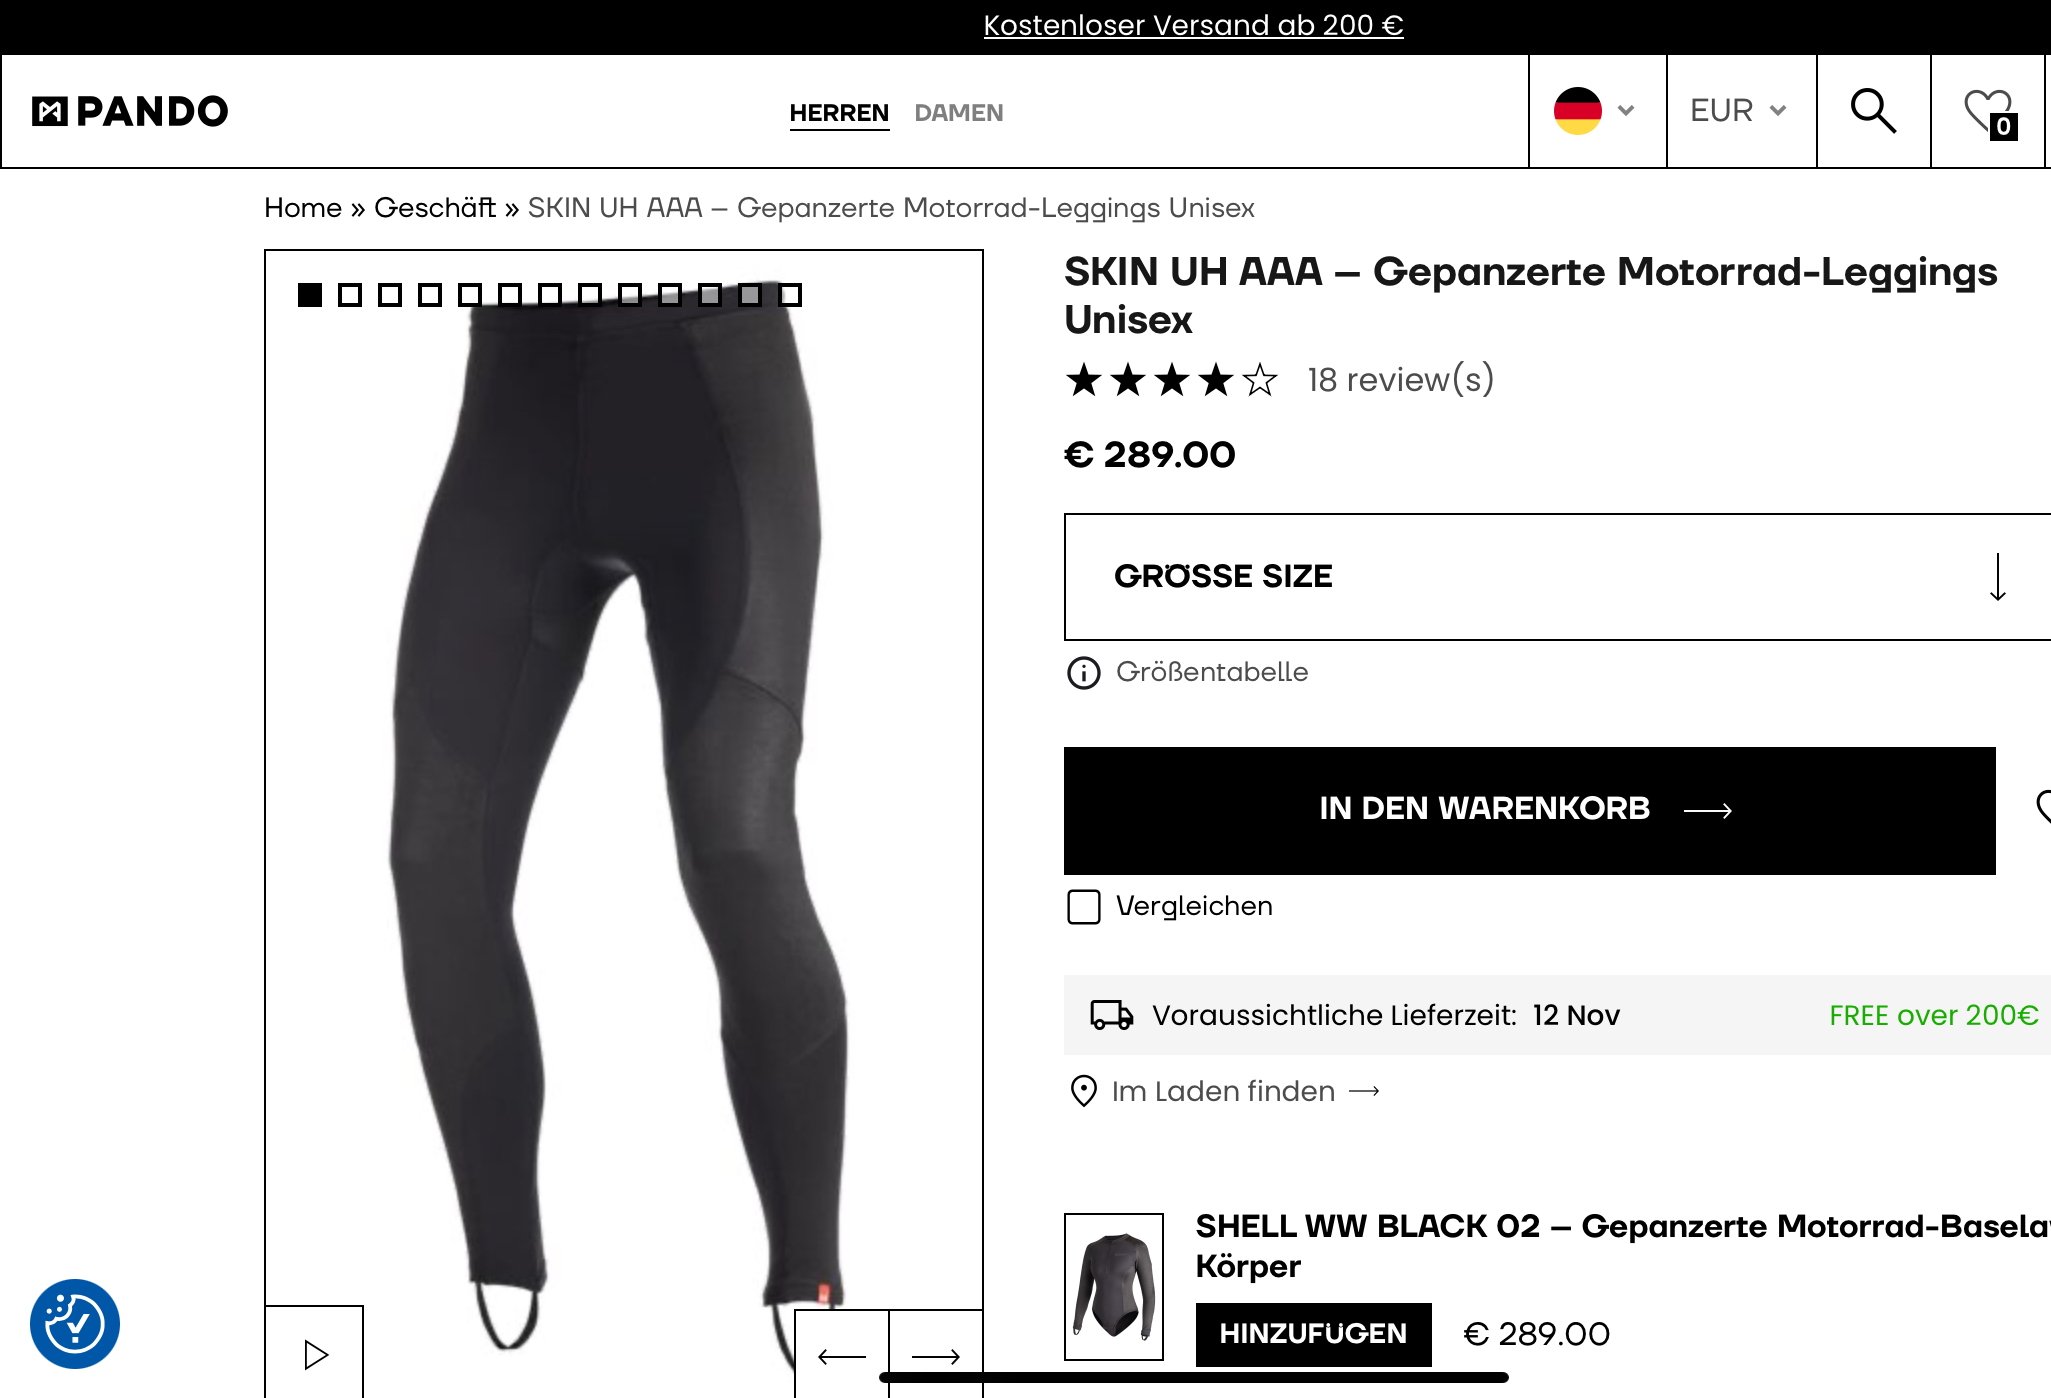The image size is (2051, 1398).
Task: Click the HINZUFÜGEN button
Action: (1313, 1334)
